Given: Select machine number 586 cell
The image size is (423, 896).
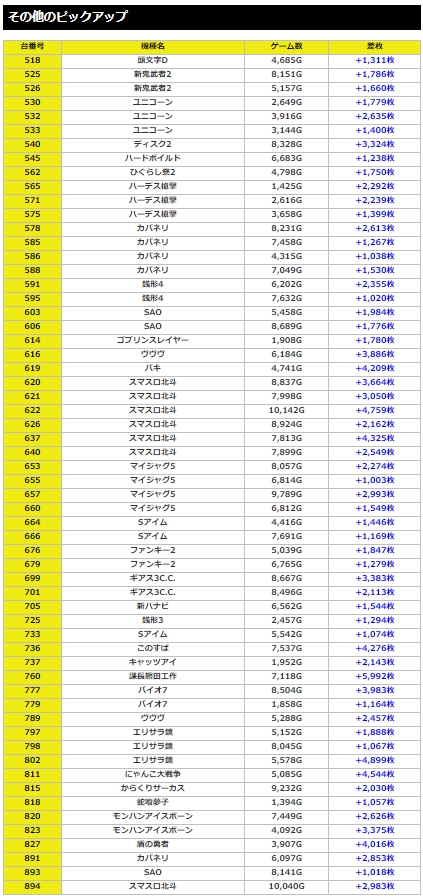Looking at the screenshot, I should click(x=33, y=256).
